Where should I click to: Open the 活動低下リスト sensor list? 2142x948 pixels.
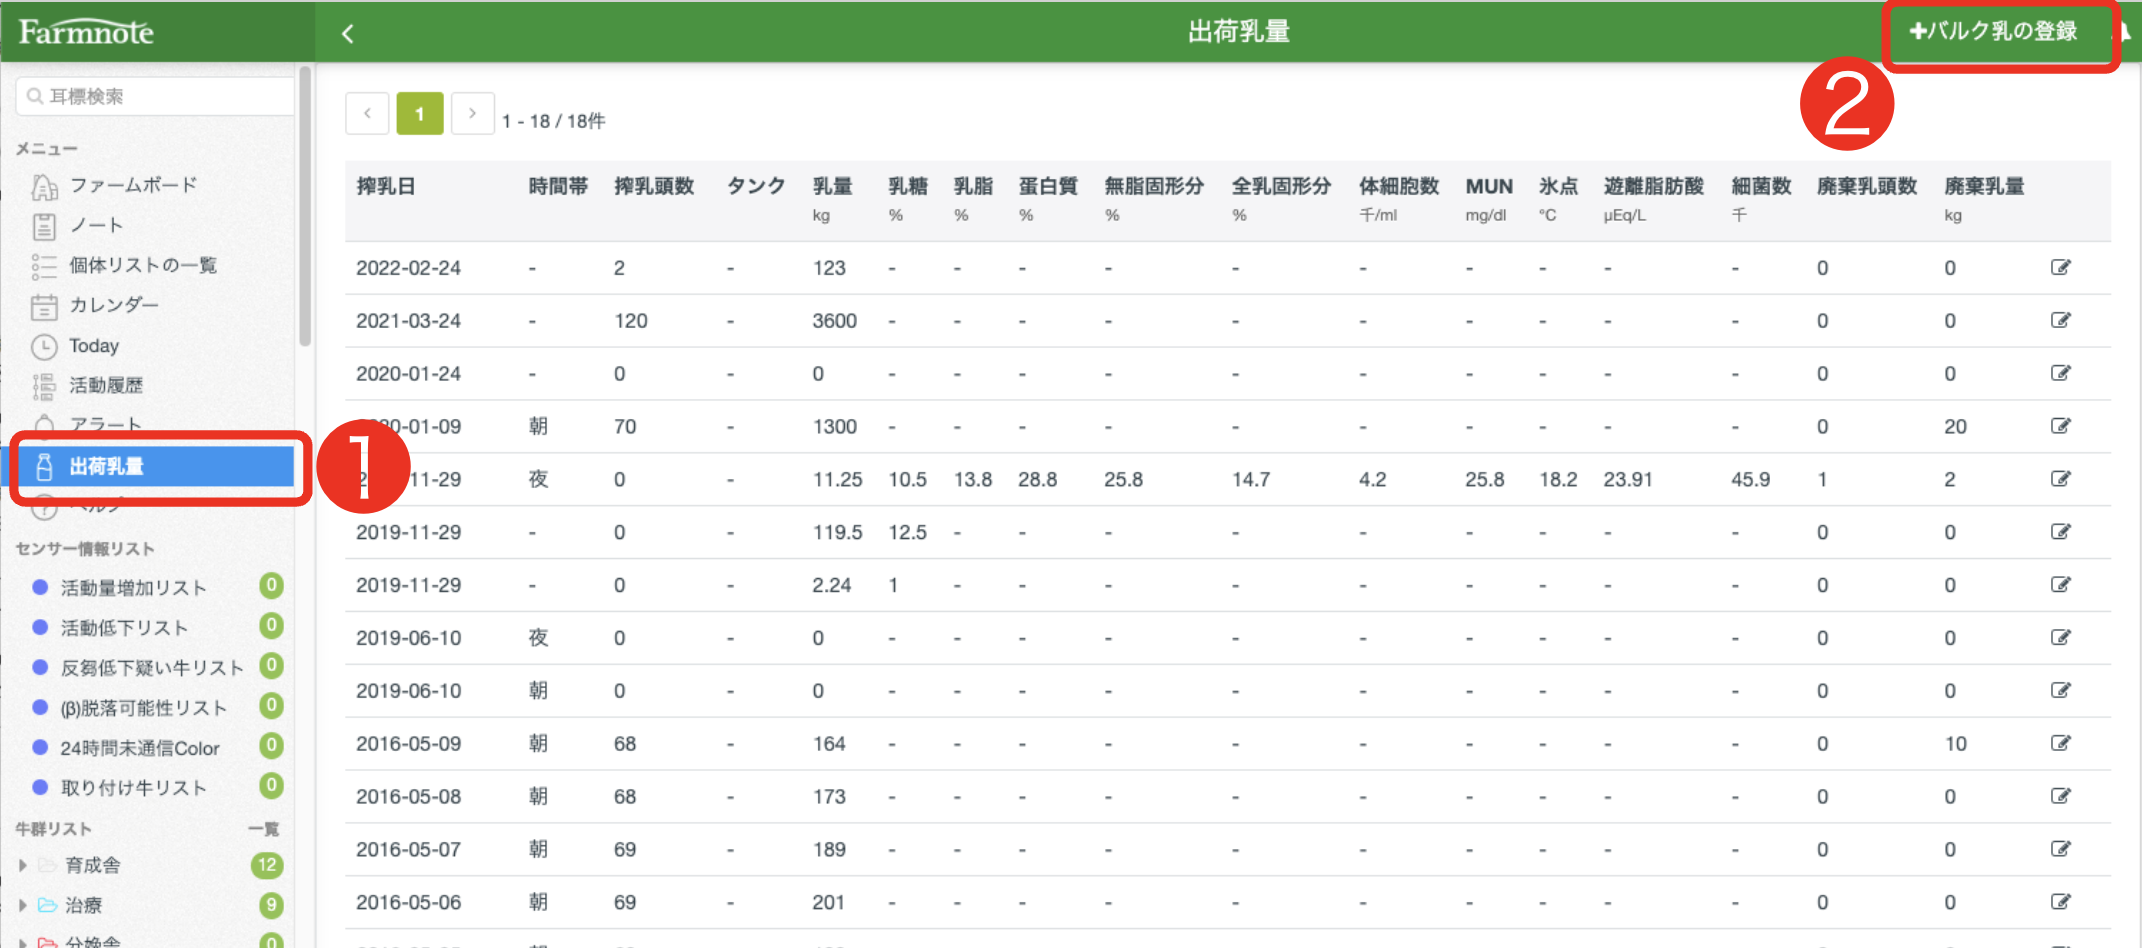[x=124, y=628]
